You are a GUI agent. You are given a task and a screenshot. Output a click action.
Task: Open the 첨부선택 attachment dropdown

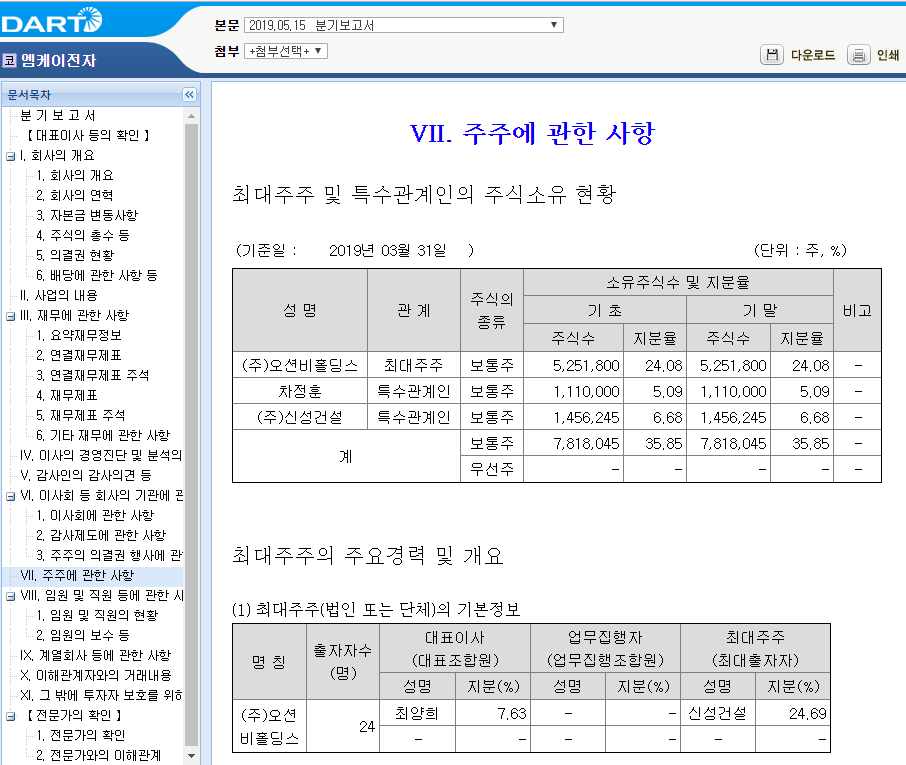click(x=286, y=51)
